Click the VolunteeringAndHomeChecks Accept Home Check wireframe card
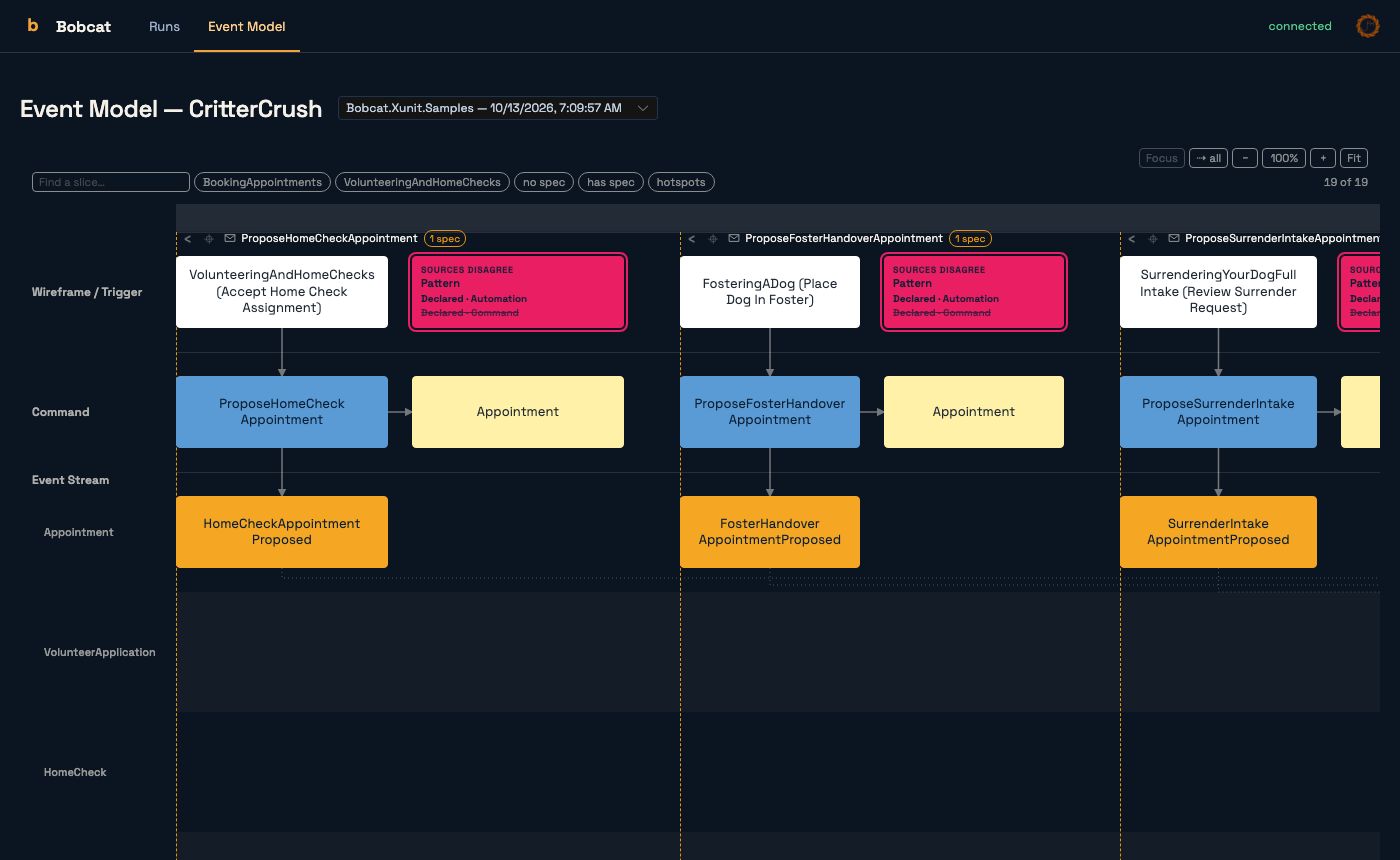Viewport: 1400px width, 860px height. pos(282,292)
